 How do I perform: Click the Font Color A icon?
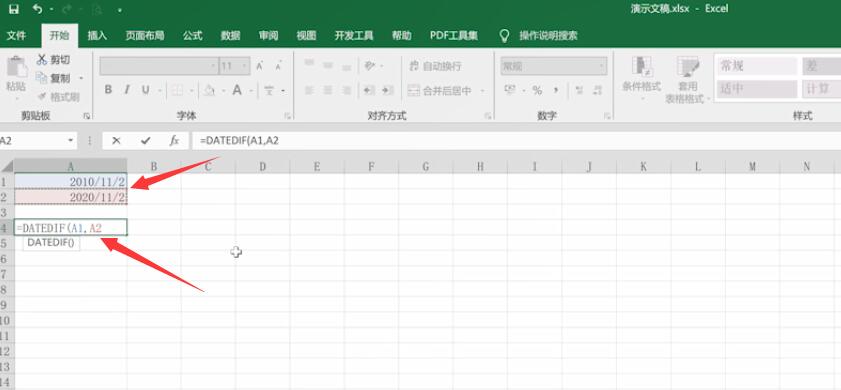[x=237, y=90]
